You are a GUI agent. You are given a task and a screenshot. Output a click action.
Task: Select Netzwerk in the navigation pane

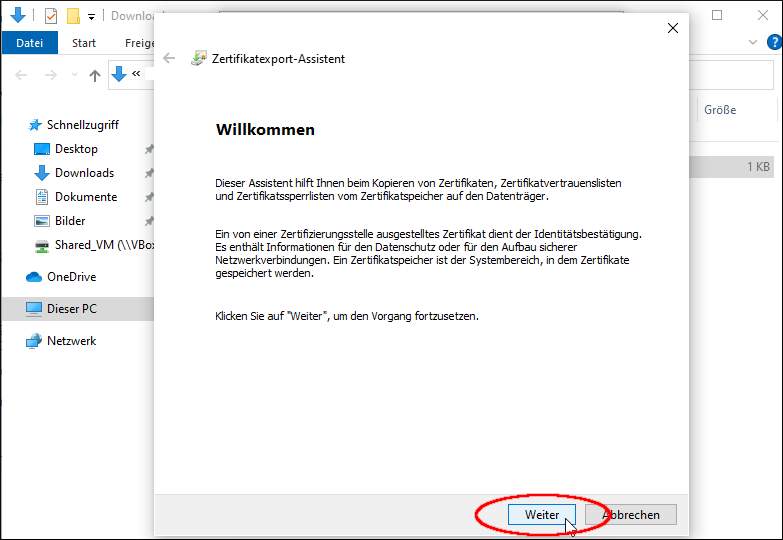coord(71,341)
